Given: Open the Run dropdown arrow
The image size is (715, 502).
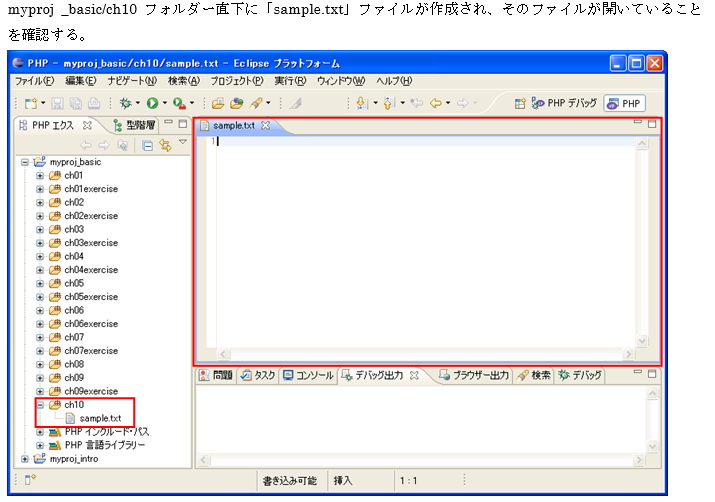Looking at the screenshot, I should pyautogui.click(x=165, y=103).
